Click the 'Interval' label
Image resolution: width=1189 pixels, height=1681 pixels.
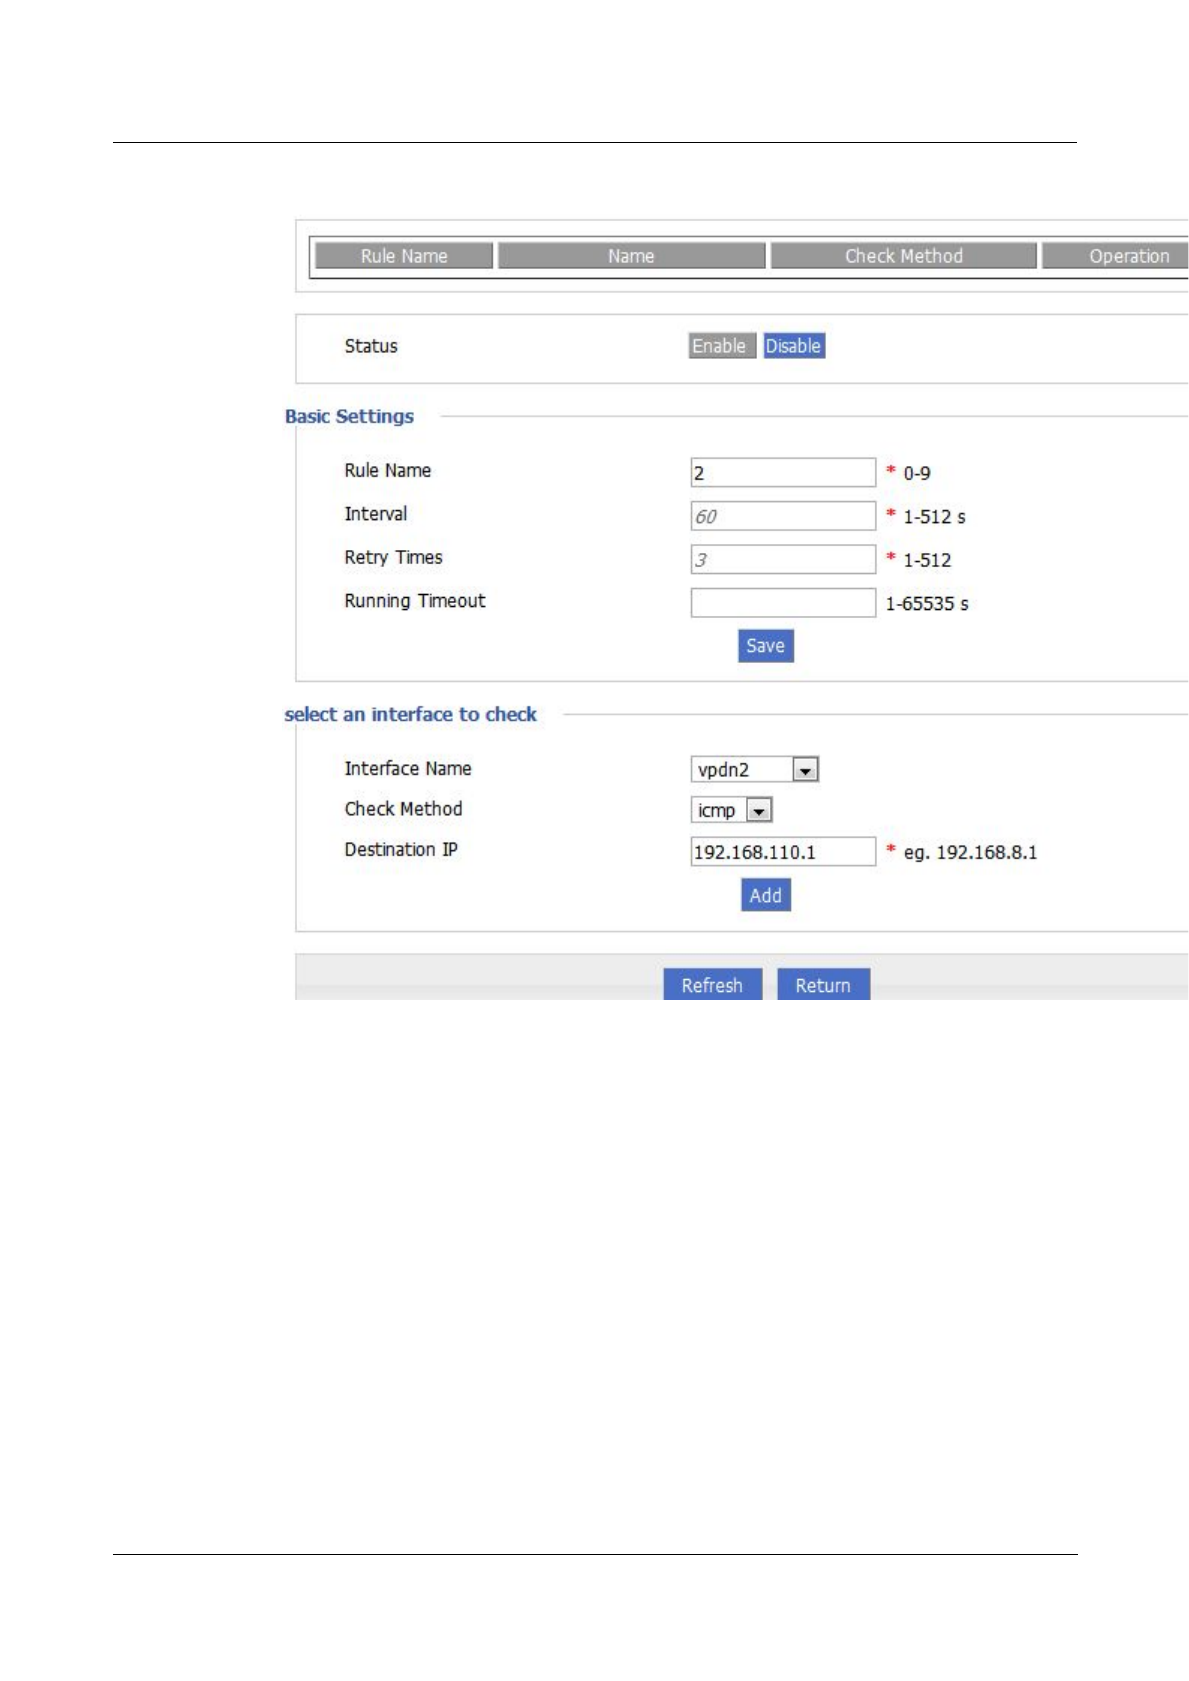pyautogui.click(x=376, y=514)
